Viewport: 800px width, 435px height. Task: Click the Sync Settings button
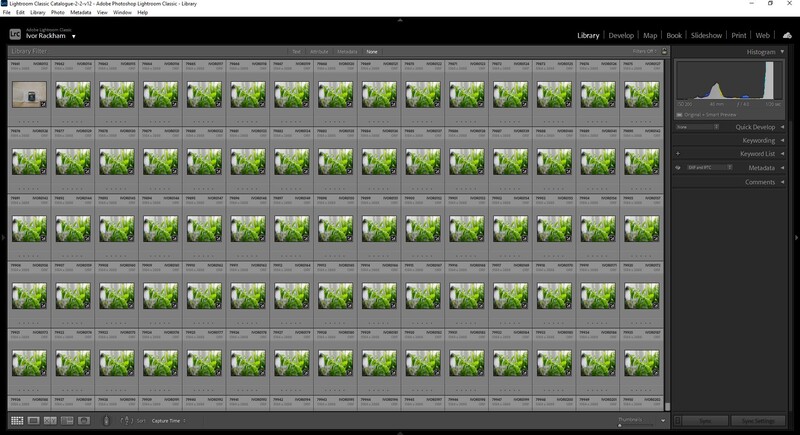(x=758, y=421)
